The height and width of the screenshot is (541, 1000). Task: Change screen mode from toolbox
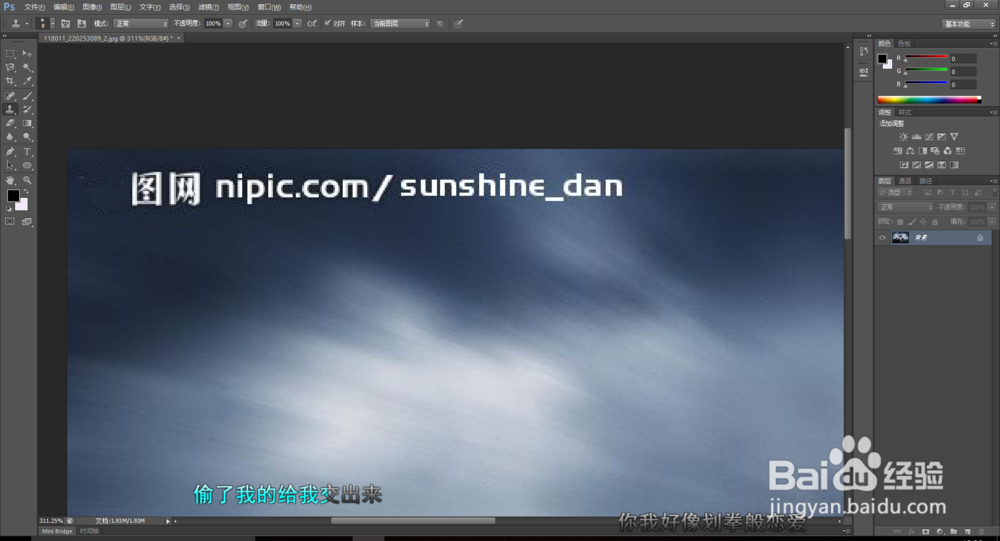click(27, 221)
